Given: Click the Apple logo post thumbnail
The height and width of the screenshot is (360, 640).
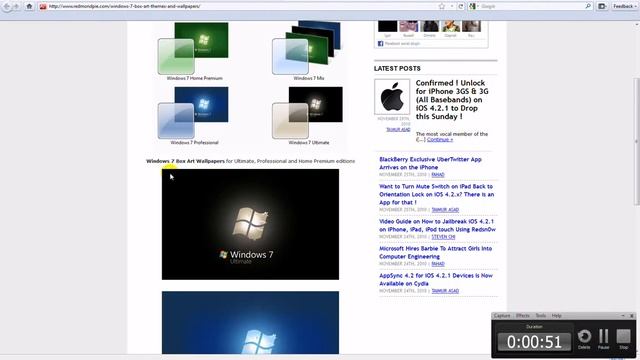Looking at the screenshot, I should [392, 97].
